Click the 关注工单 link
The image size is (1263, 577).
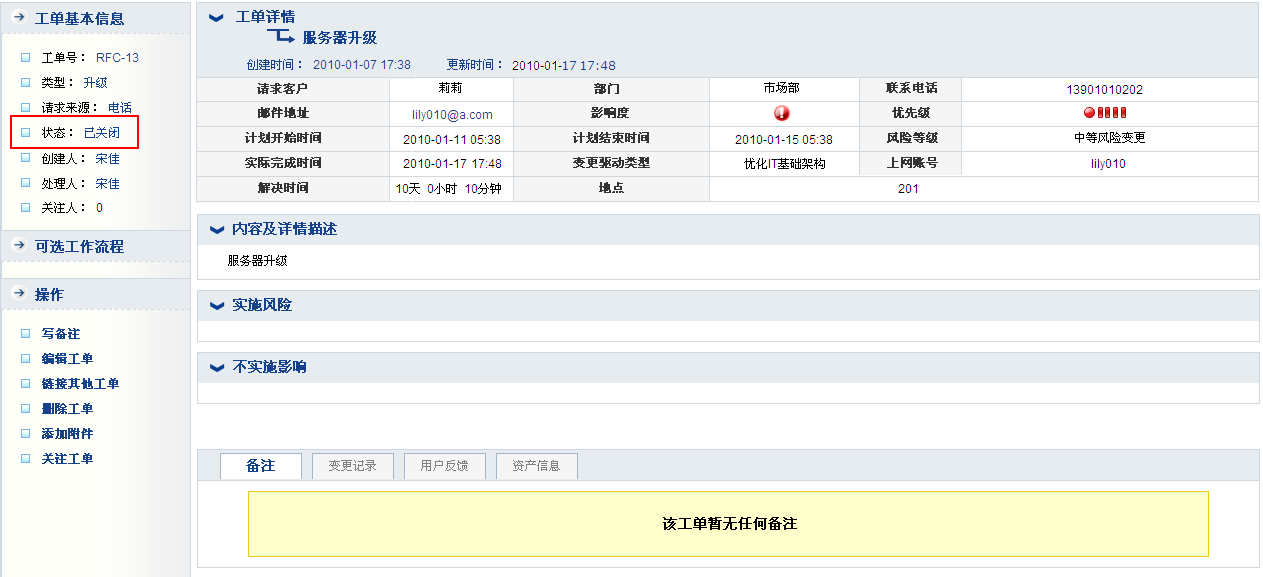(x=67, y=459)
